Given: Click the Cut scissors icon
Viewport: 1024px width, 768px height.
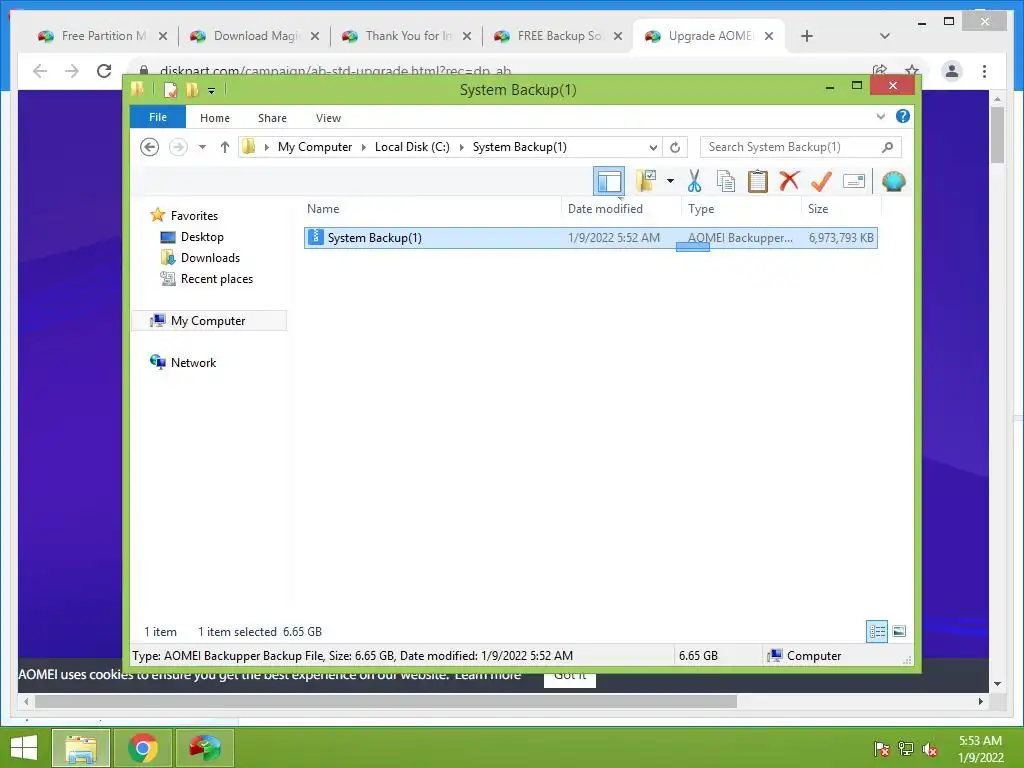Looking at the screenshot, I should (x=694, y=181).
